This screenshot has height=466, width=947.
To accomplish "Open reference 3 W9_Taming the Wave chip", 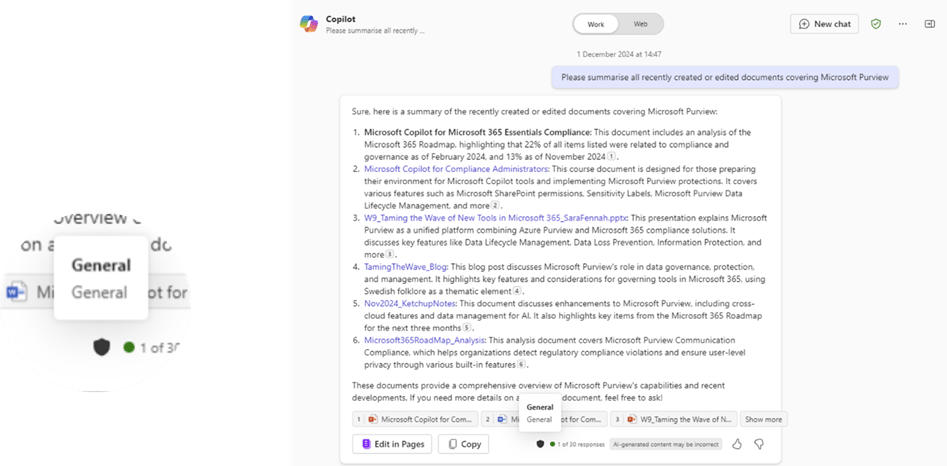I will click(673, 419).
